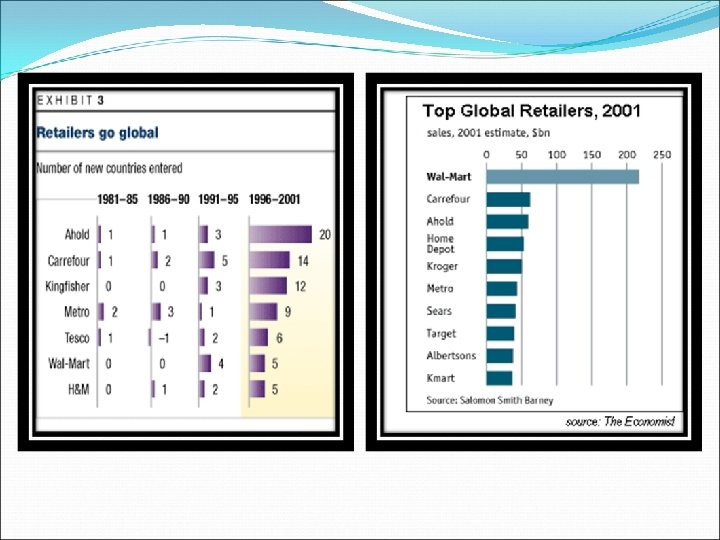Click the Home Depot sales bar

[505, 244]
